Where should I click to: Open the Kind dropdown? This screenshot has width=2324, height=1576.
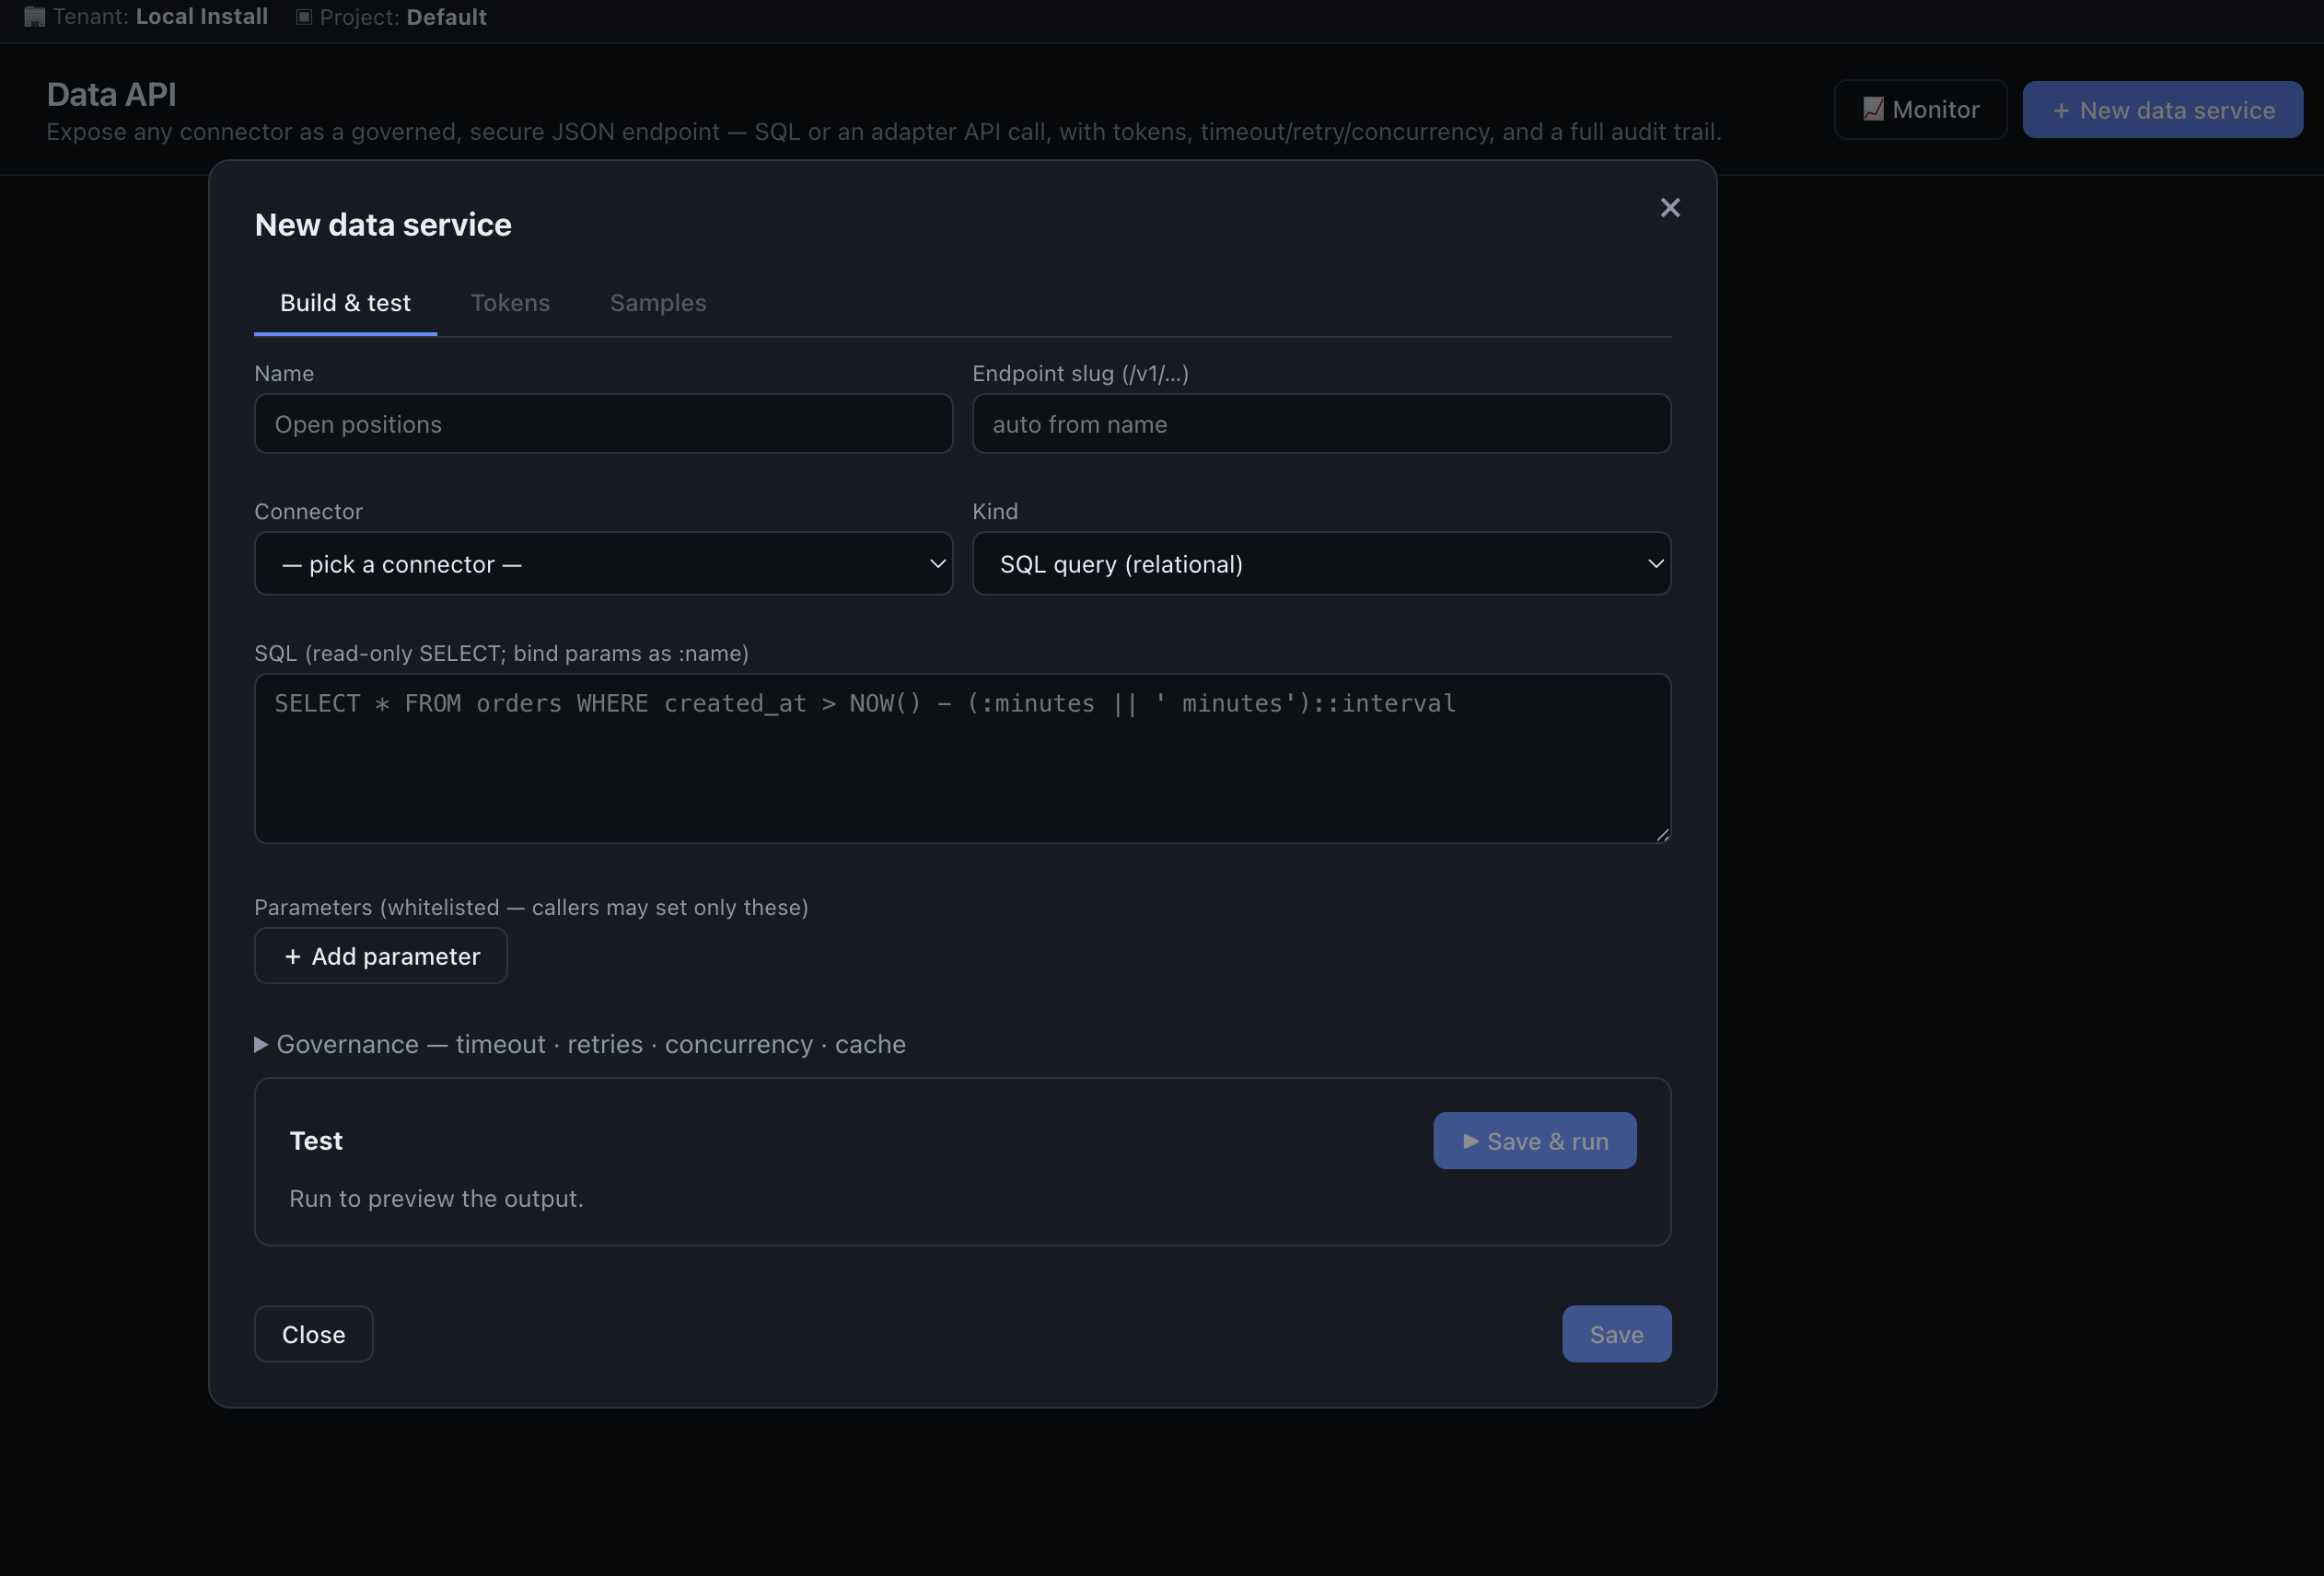1321,564
